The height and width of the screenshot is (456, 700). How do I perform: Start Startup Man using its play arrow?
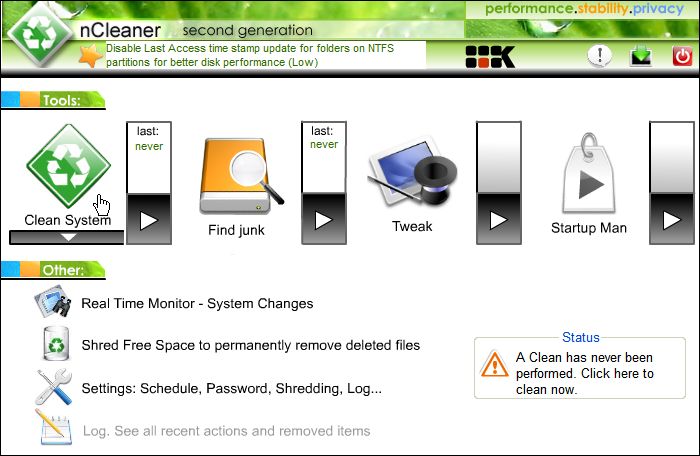(672, 220)
